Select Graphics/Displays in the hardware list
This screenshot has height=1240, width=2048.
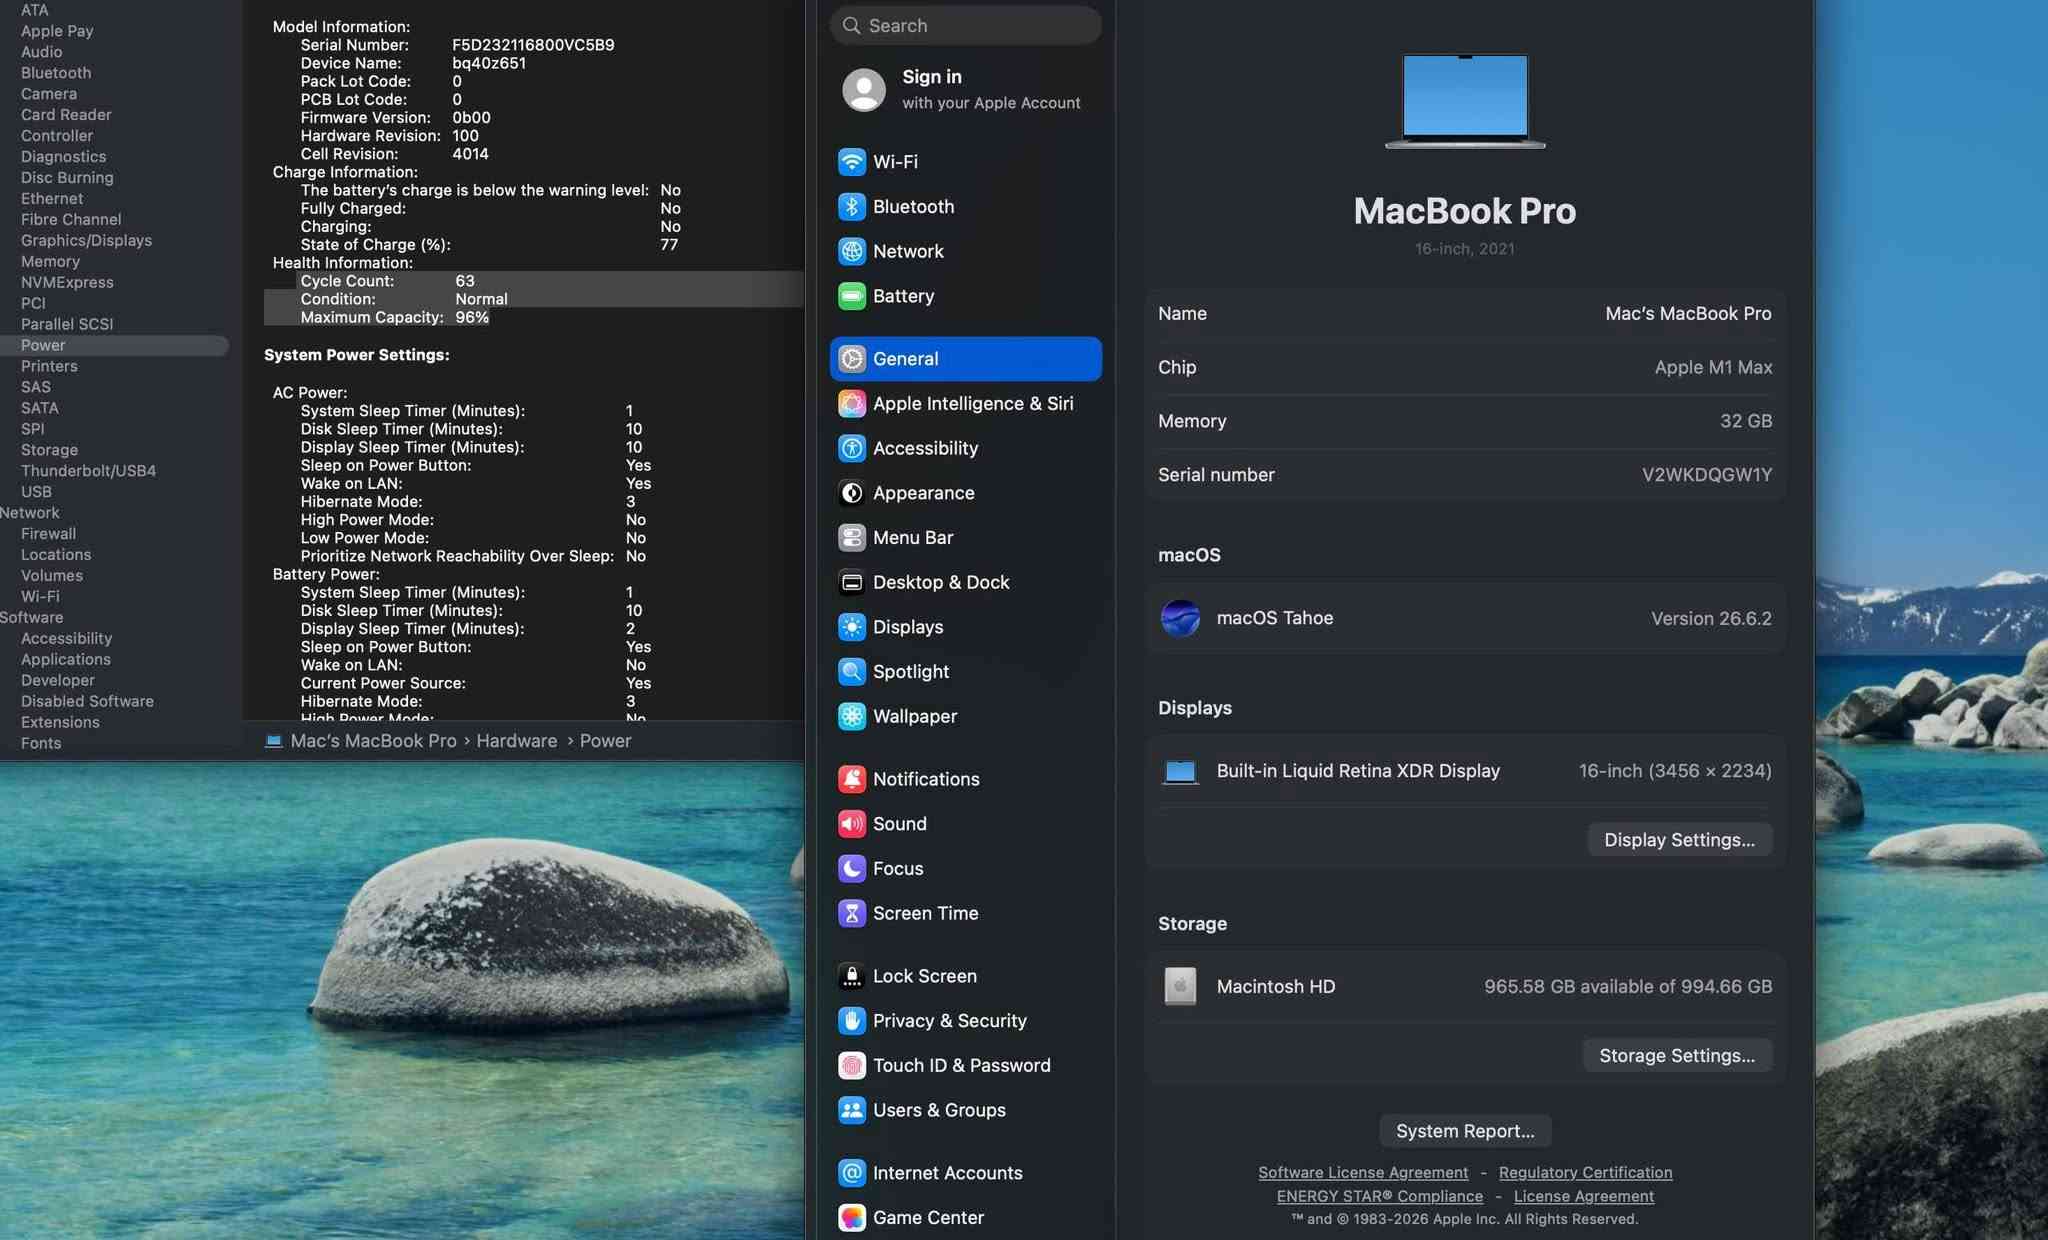pyautogui.click(x=86, y=241)
